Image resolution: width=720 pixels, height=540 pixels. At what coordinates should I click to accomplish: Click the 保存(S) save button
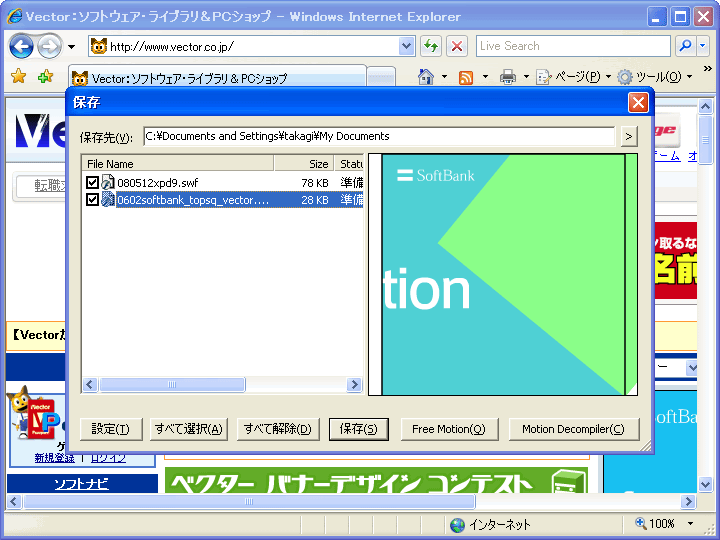coord(359,429)
